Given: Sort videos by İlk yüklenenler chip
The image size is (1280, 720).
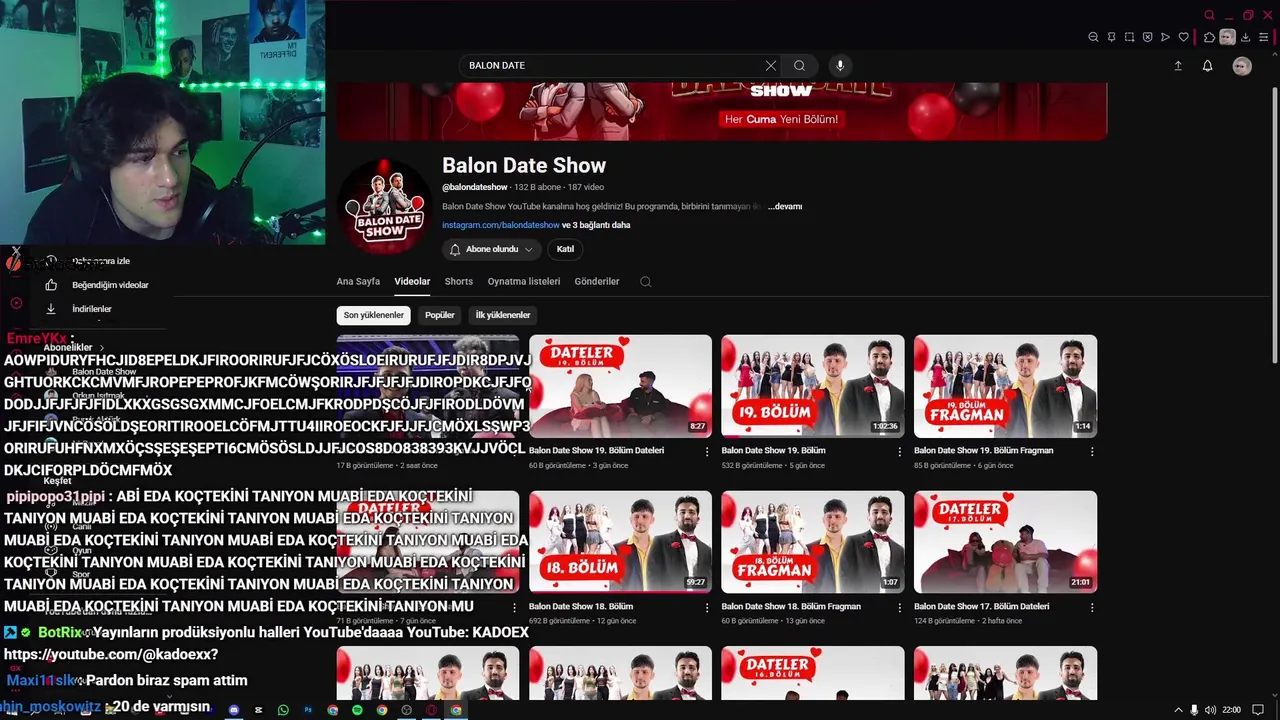Looking at the screenshot, I should [503, 315].
